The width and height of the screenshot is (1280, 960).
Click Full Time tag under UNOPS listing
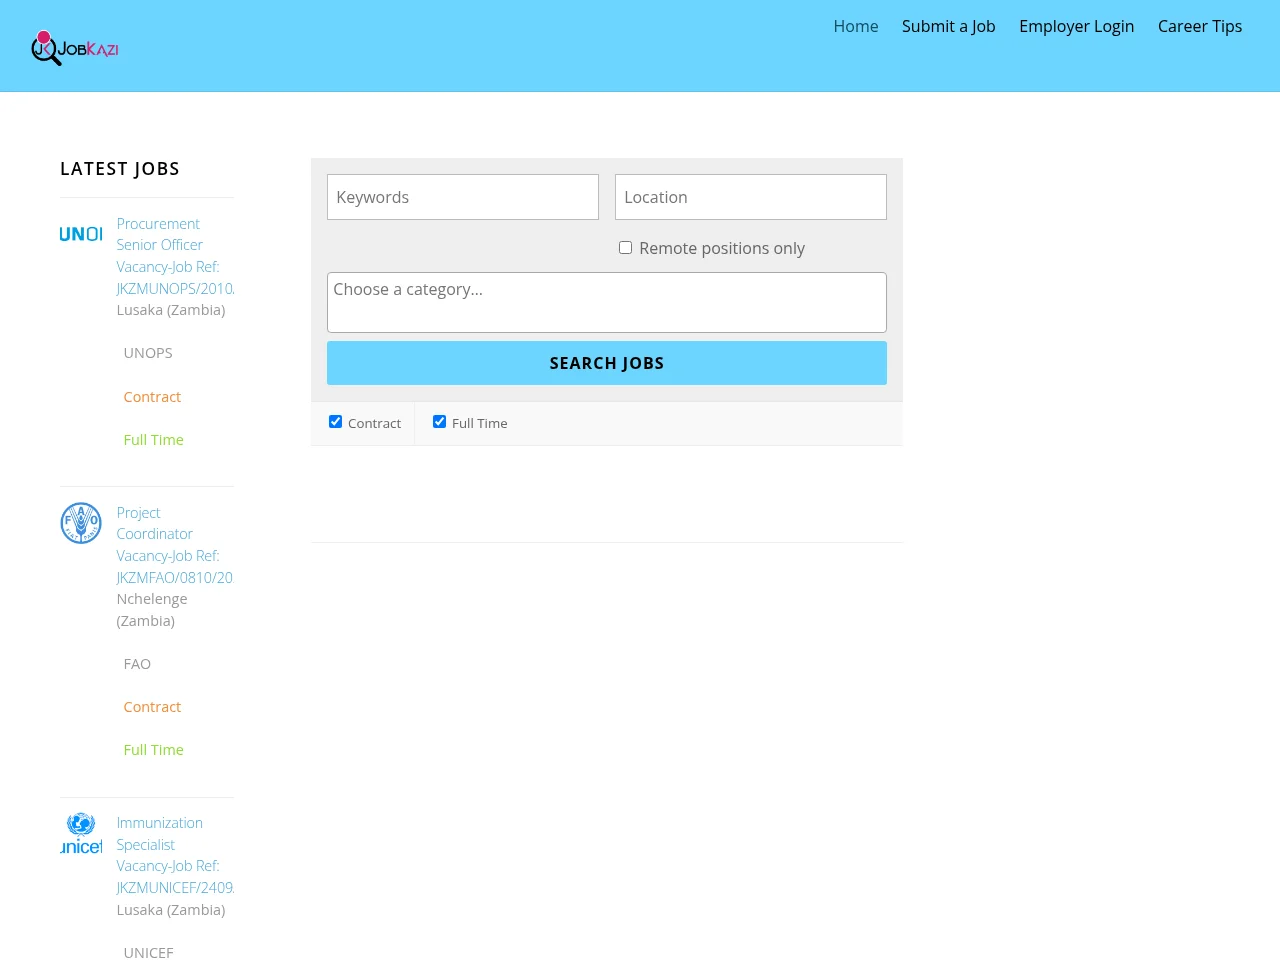point(153,440)
